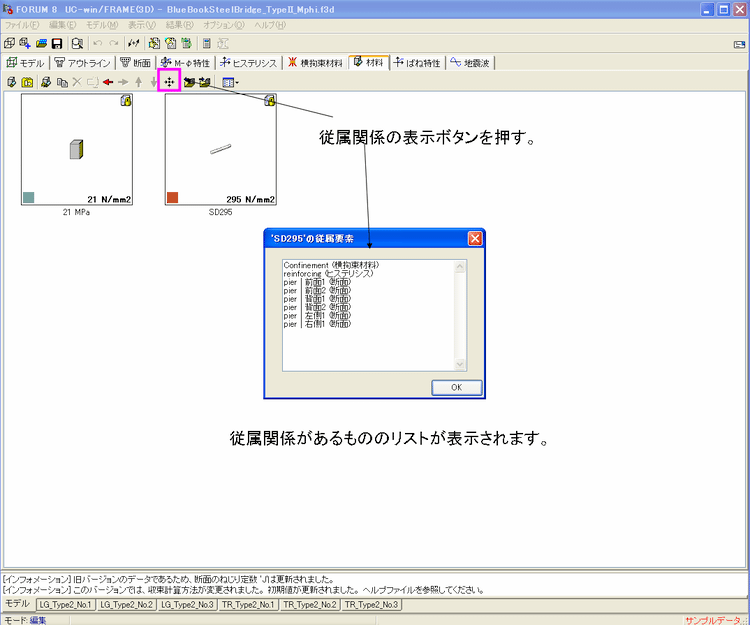Select Confinement (横拘束材料) list entry
The width and height of the screenshot is (750, 625).
coord(331,265)
